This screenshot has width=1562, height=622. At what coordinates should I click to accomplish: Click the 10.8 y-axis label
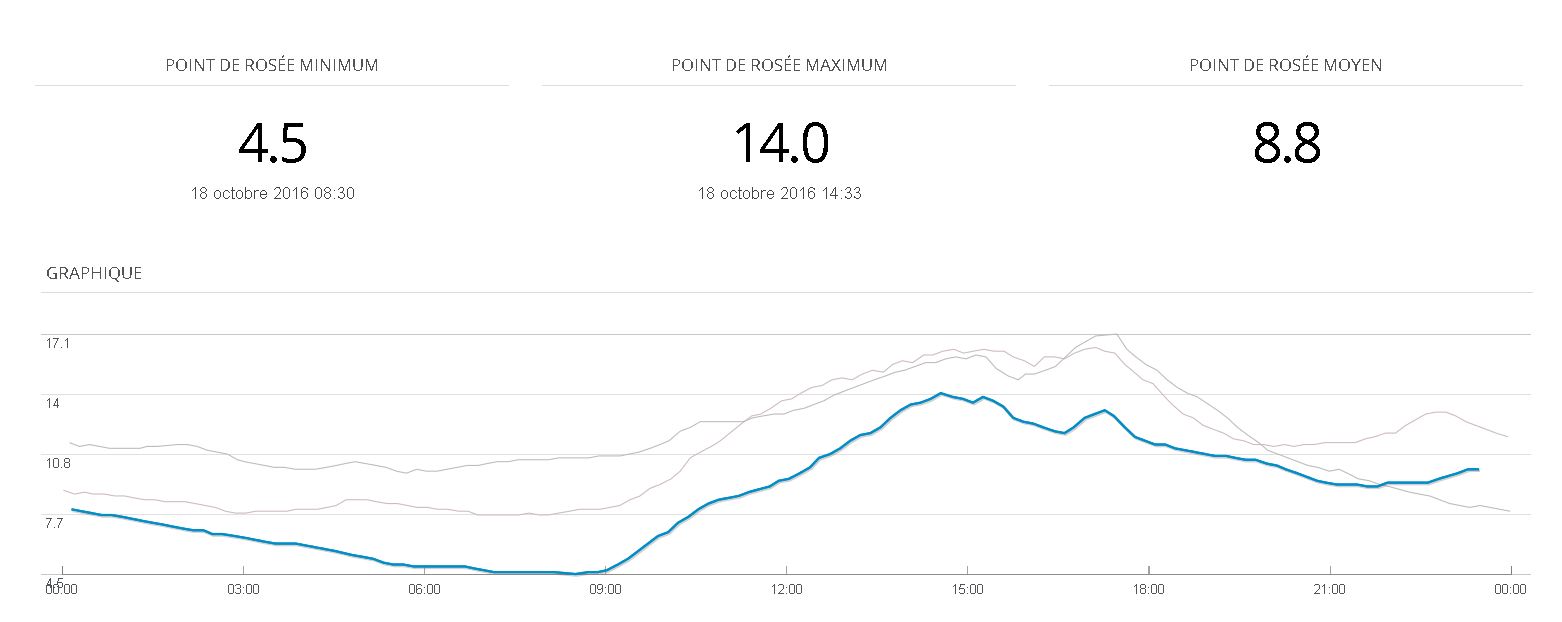(58, 463)
